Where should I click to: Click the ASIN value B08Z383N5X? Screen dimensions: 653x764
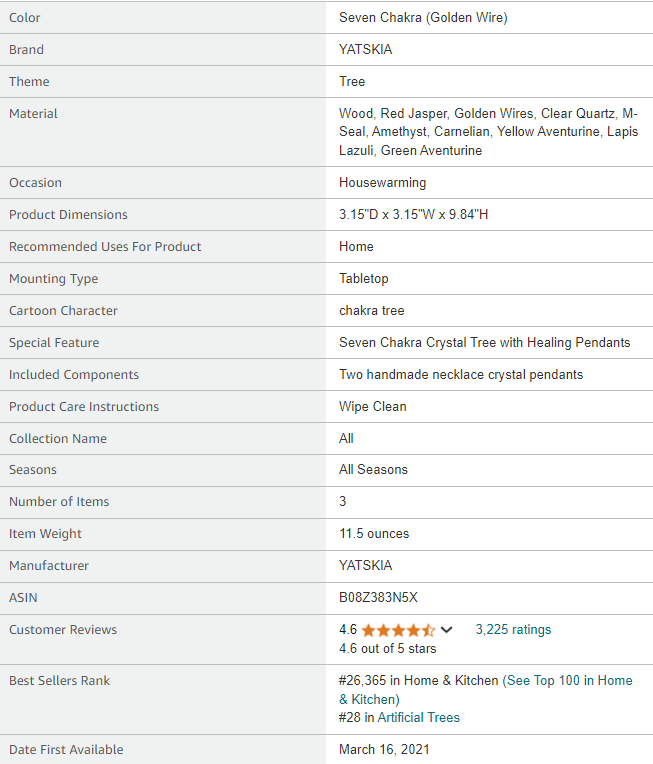point(378,597)
